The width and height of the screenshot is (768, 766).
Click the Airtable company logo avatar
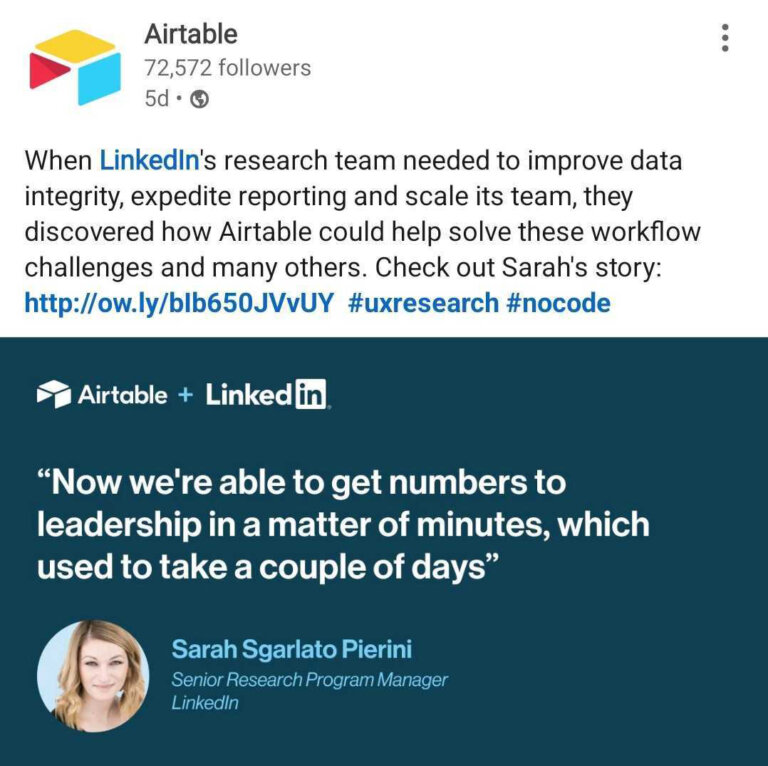tap(72, 67)
